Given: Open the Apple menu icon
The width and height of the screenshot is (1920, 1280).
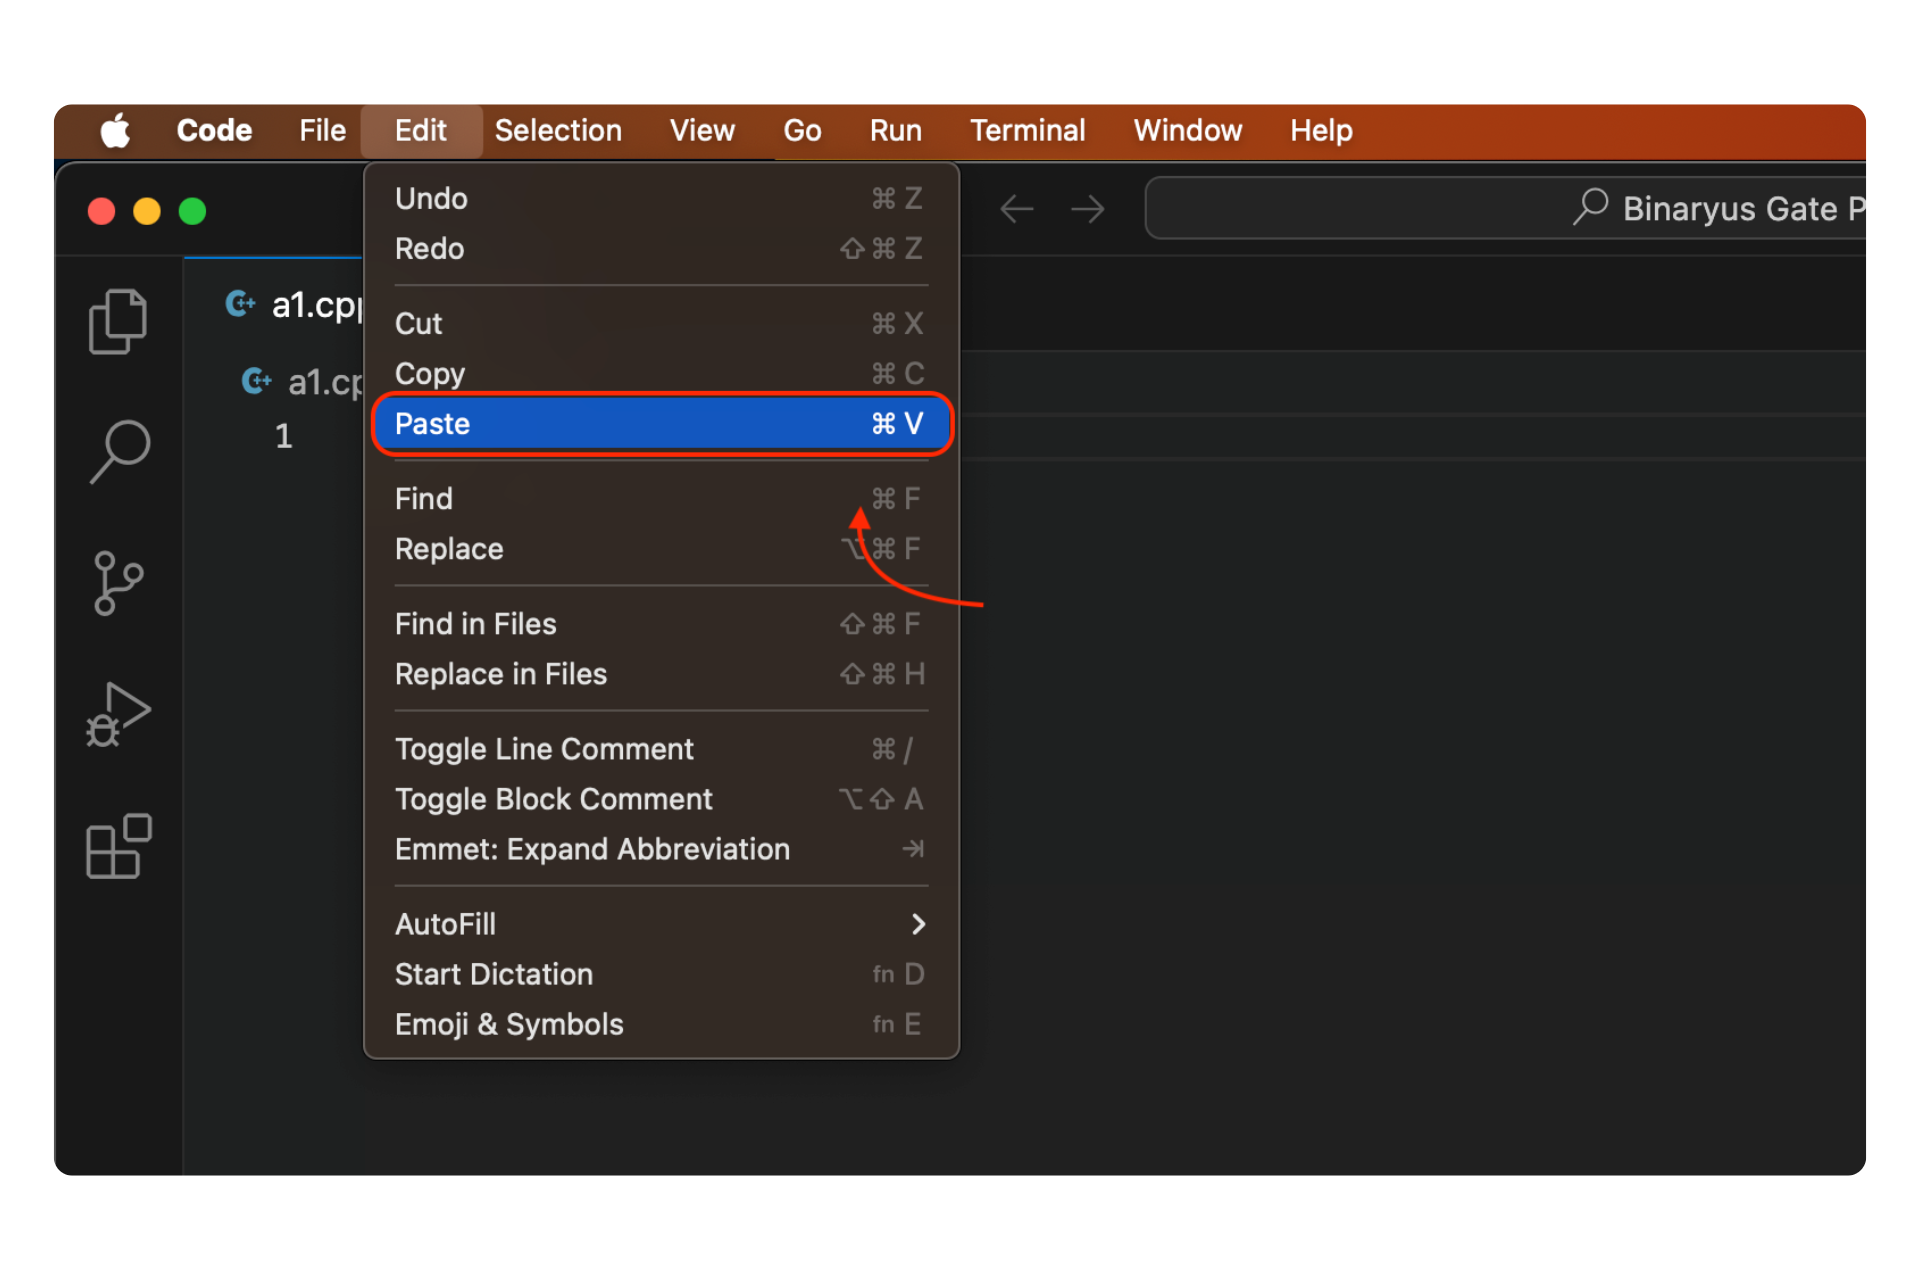Looking at the screenshot, I should (x=116, y=131).
